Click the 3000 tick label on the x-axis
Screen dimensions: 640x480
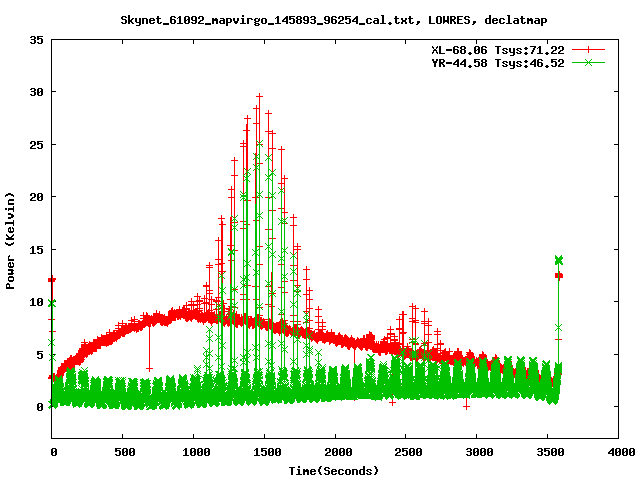pyautogui.click(x=477, y=452)
